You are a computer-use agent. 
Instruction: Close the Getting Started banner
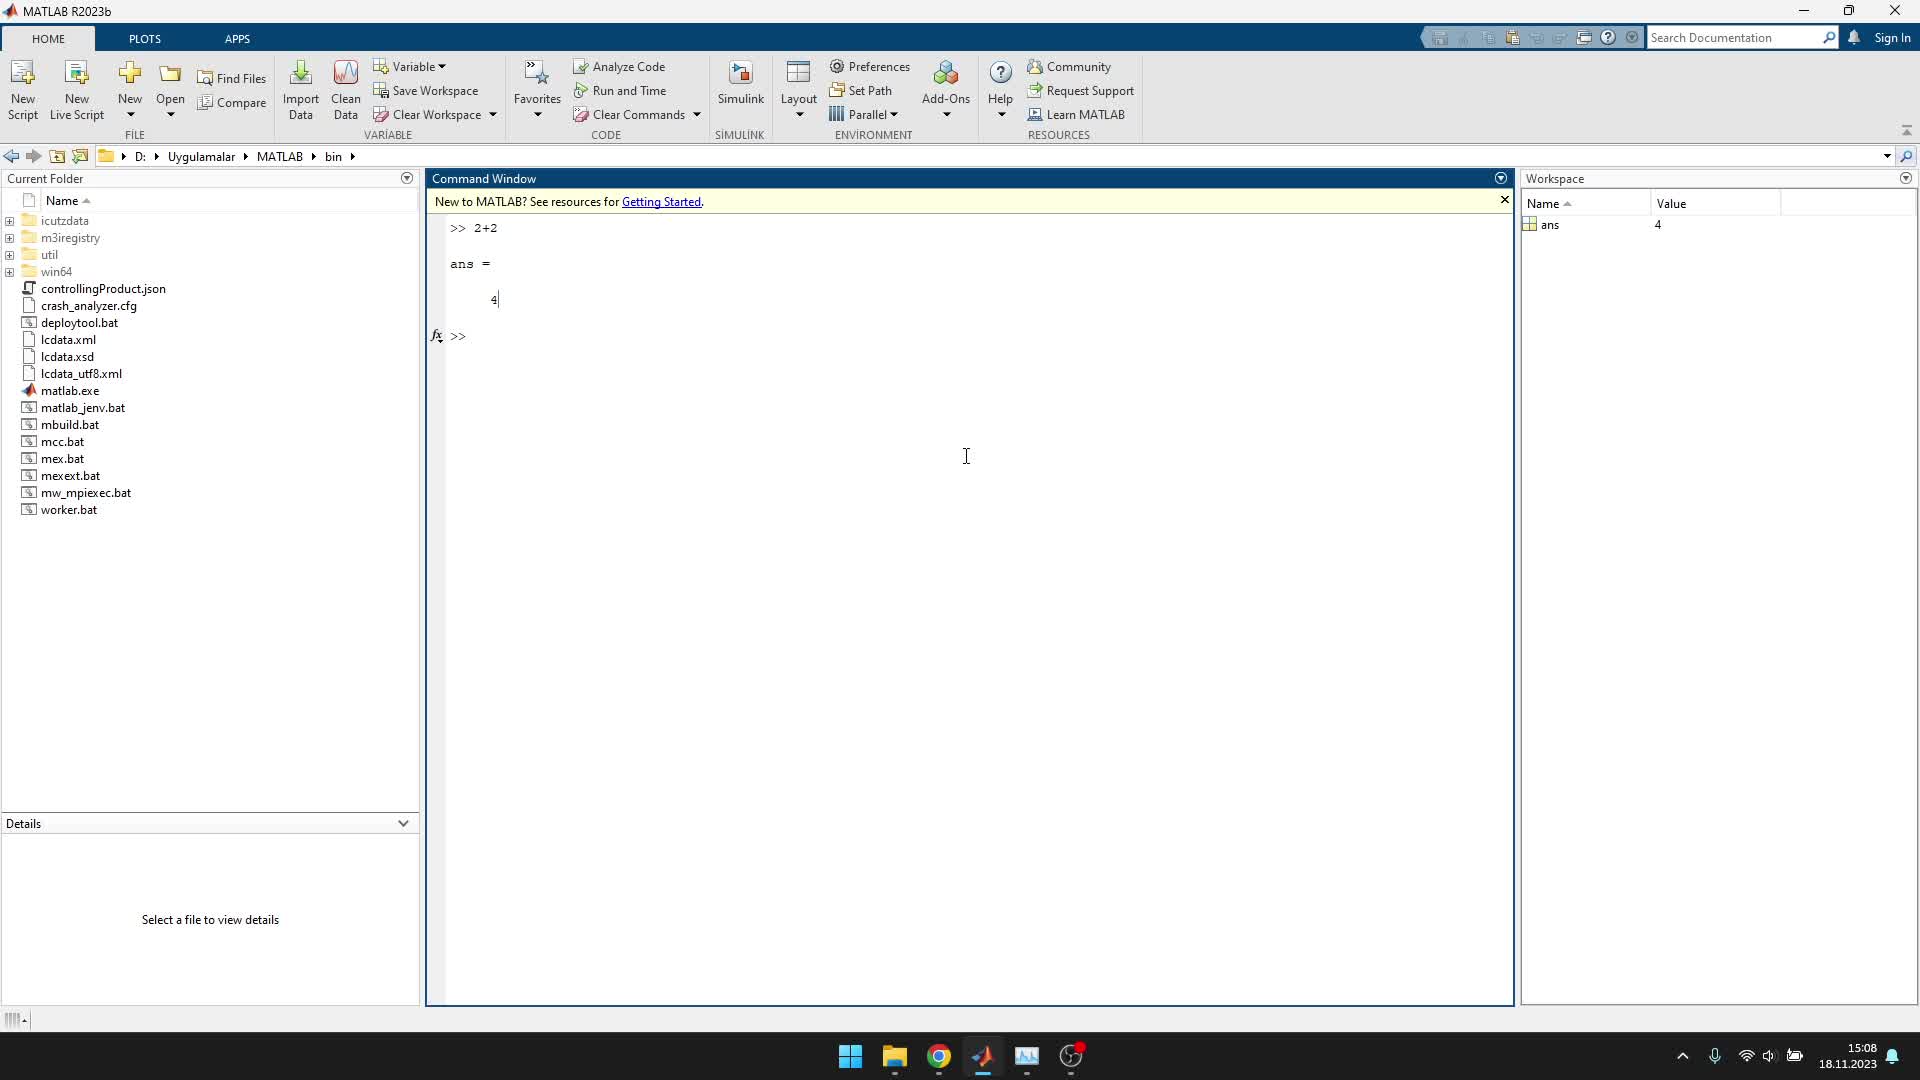(1504, 200)
